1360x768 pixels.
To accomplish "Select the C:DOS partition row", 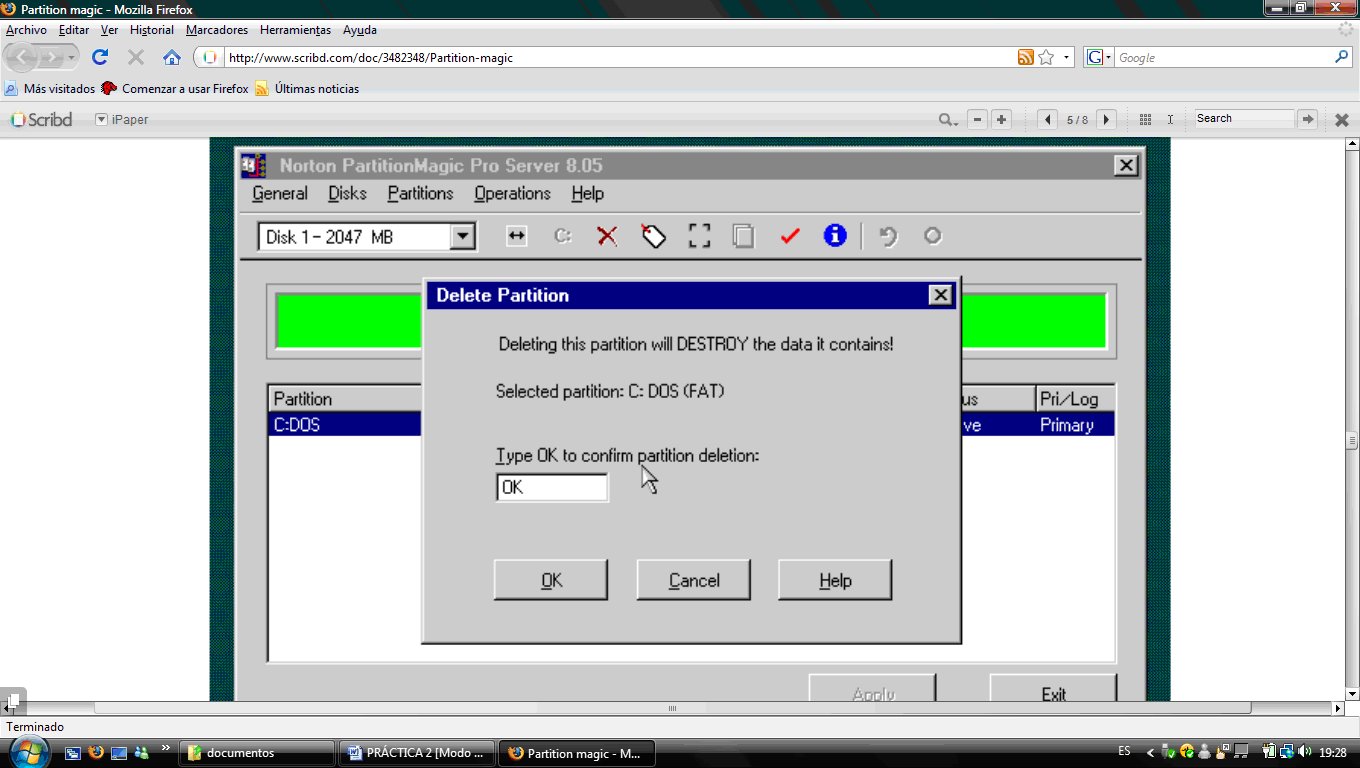I will point(691,425).
